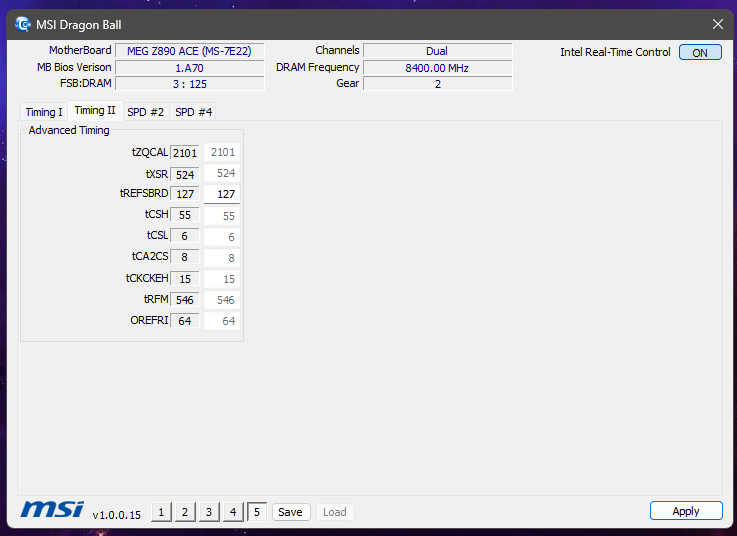The width and height of the screenshot is (737, 536).
Task: Click the tREFSBRD second-column 127 value
Action: (222, 194)
